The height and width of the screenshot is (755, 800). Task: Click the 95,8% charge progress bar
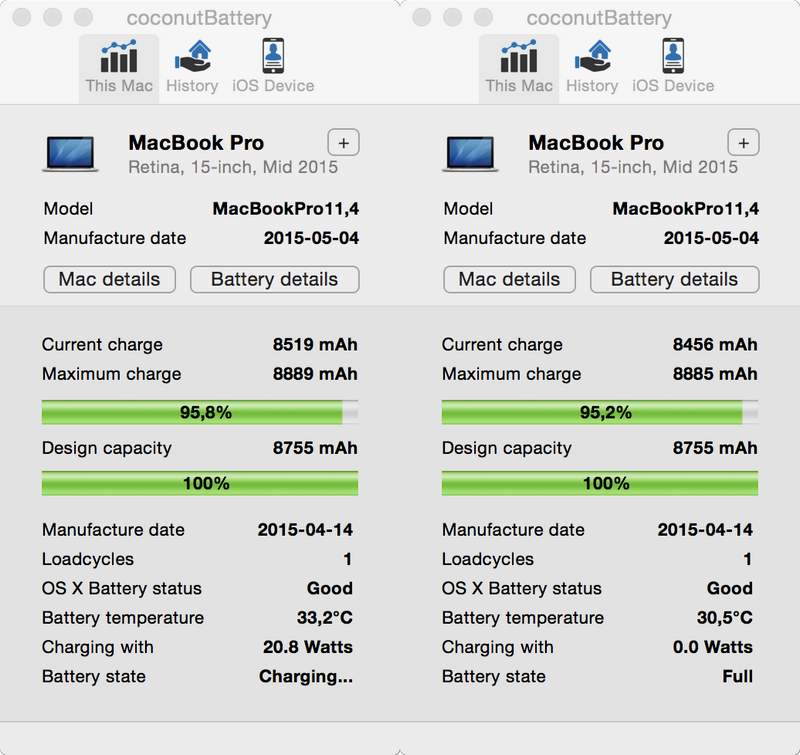point(199,412)
